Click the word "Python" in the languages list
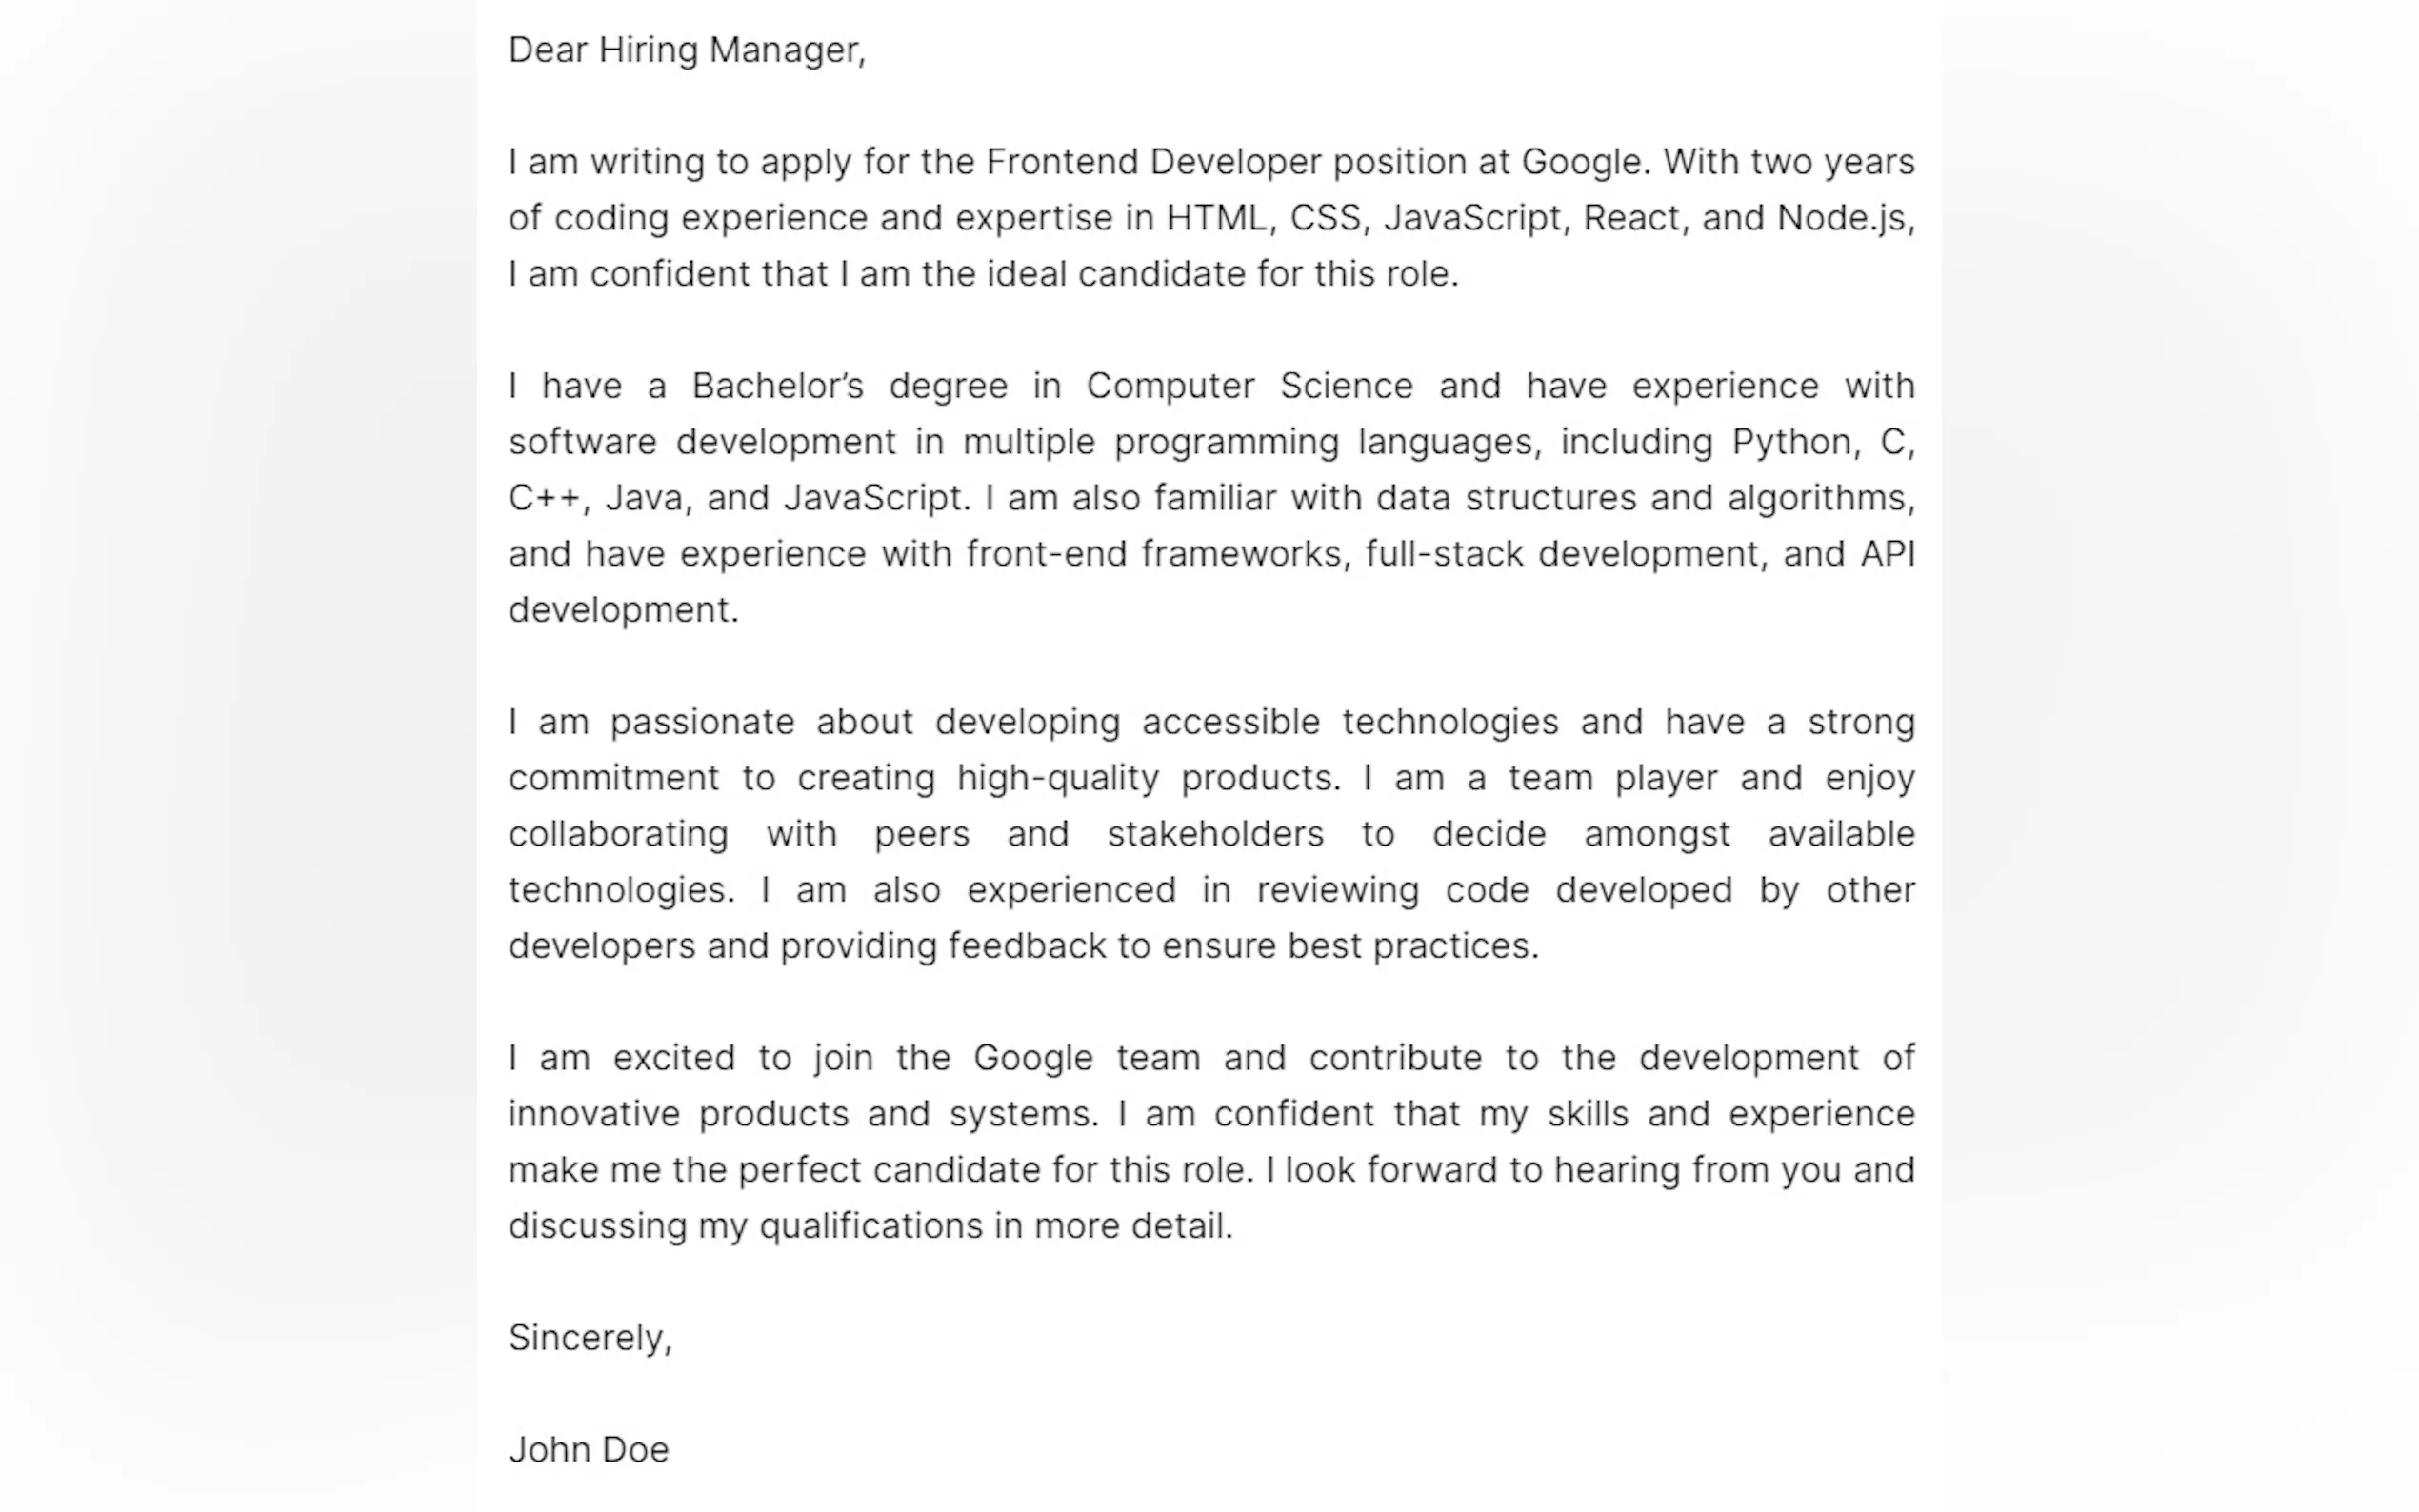The width and height of the screenshot is (2419, 1512). 1791,442
